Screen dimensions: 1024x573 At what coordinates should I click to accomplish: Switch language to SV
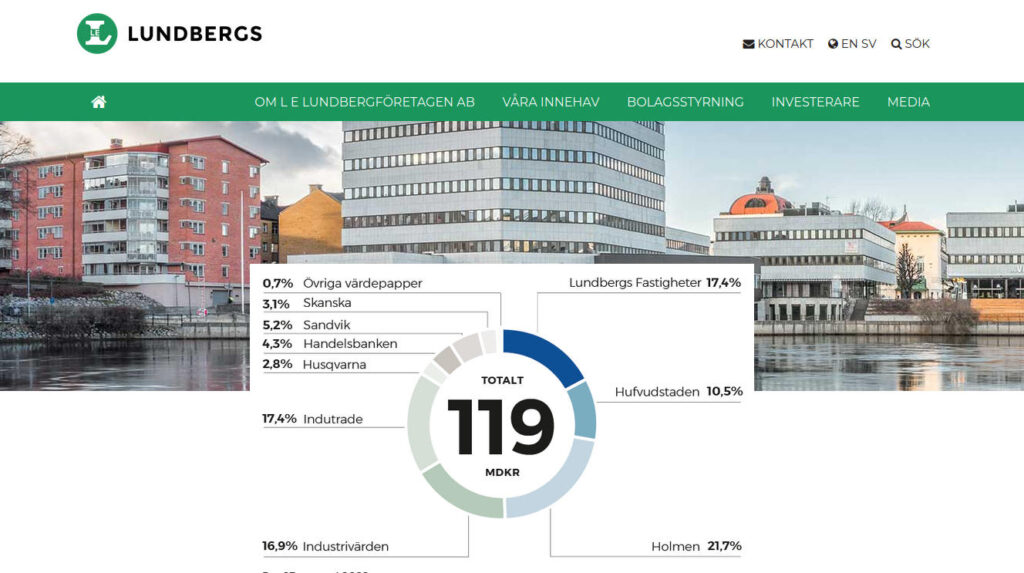[x=868, y=44]
